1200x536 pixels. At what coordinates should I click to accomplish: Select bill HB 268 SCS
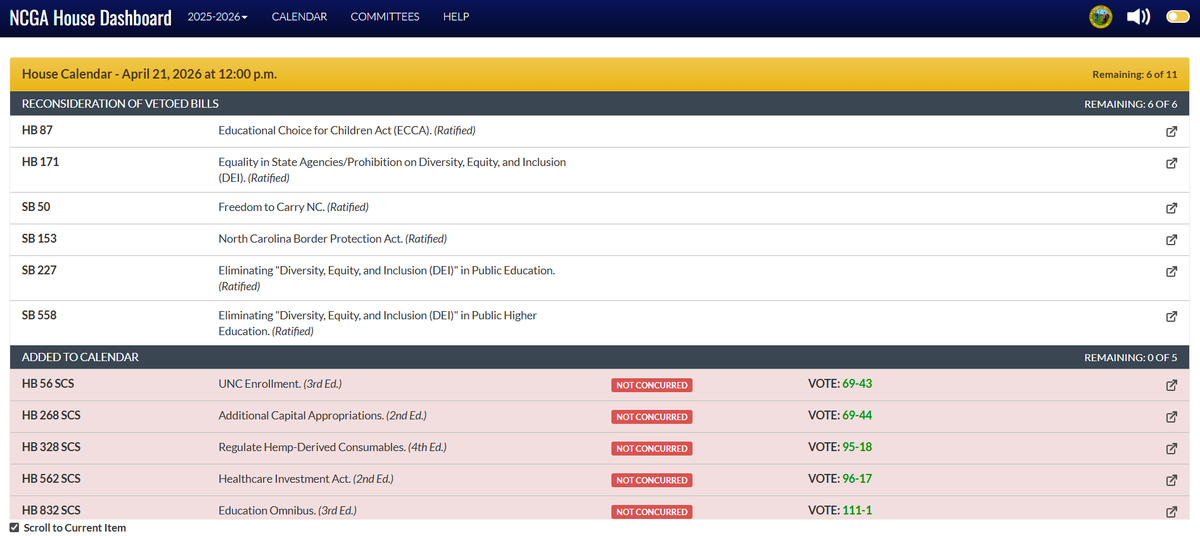[x=51, y=415]
